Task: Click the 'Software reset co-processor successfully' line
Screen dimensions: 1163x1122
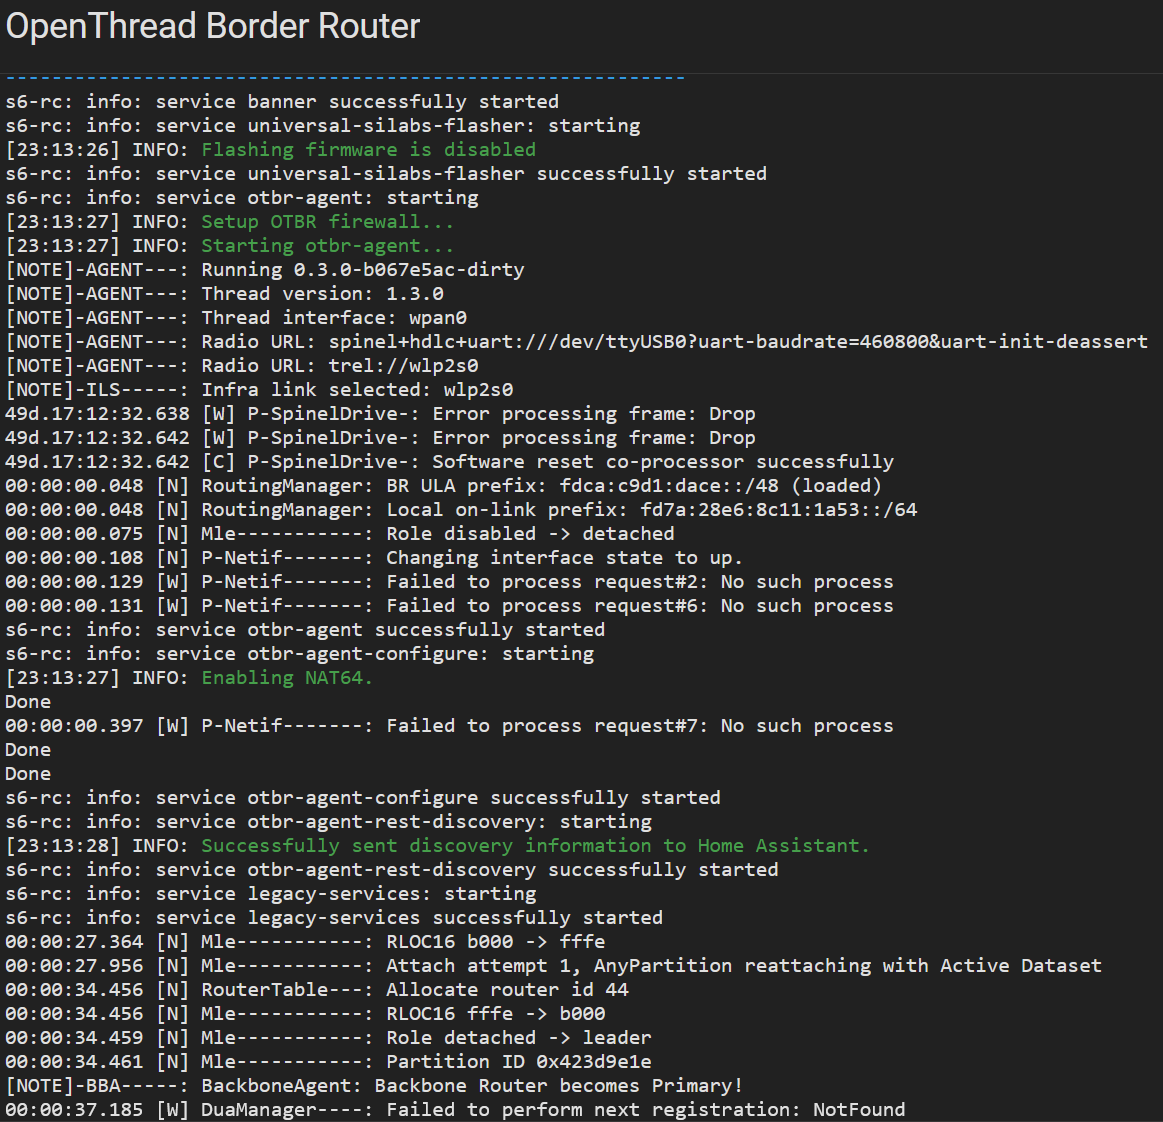Action: pyautogui.click(x=662, y=462)
